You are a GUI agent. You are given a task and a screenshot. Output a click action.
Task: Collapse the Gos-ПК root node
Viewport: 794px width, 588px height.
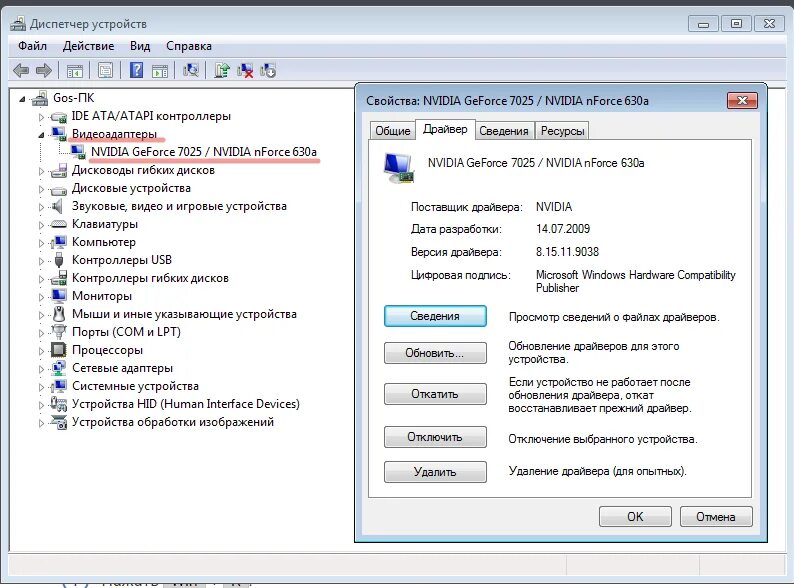(22, 99)
